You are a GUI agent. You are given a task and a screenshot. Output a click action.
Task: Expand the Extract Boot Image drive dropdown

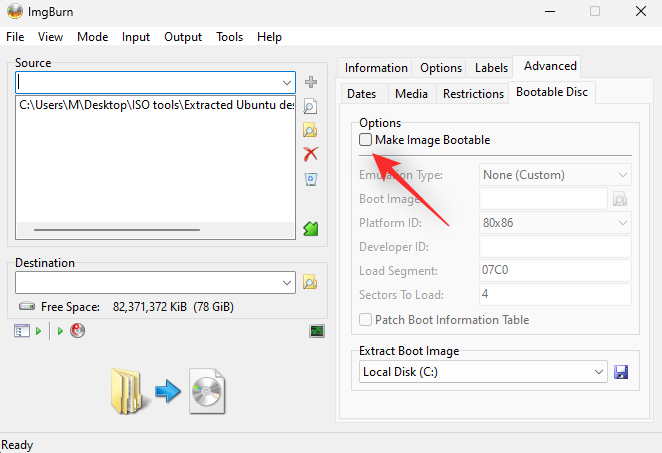(x=599, y=372)
